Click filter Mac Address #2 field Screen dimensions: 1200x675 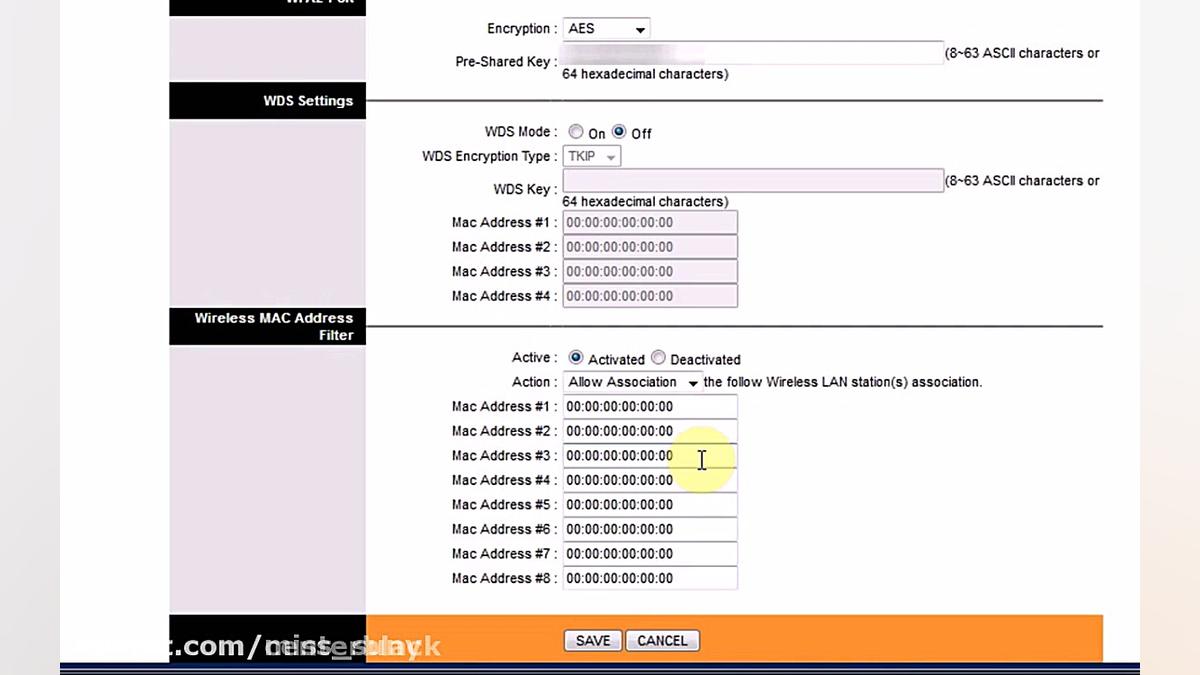[650, 431]
